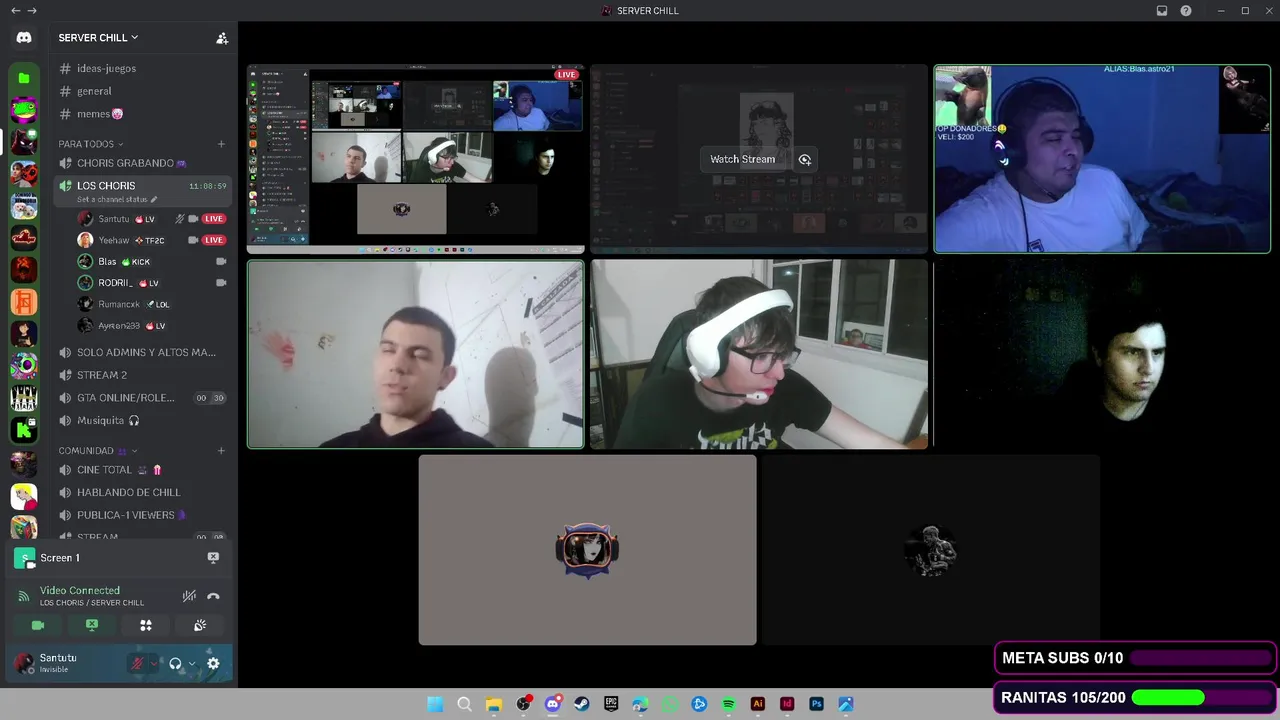Unmute the microphone
1280x720 pixels.
click(137, 663)
